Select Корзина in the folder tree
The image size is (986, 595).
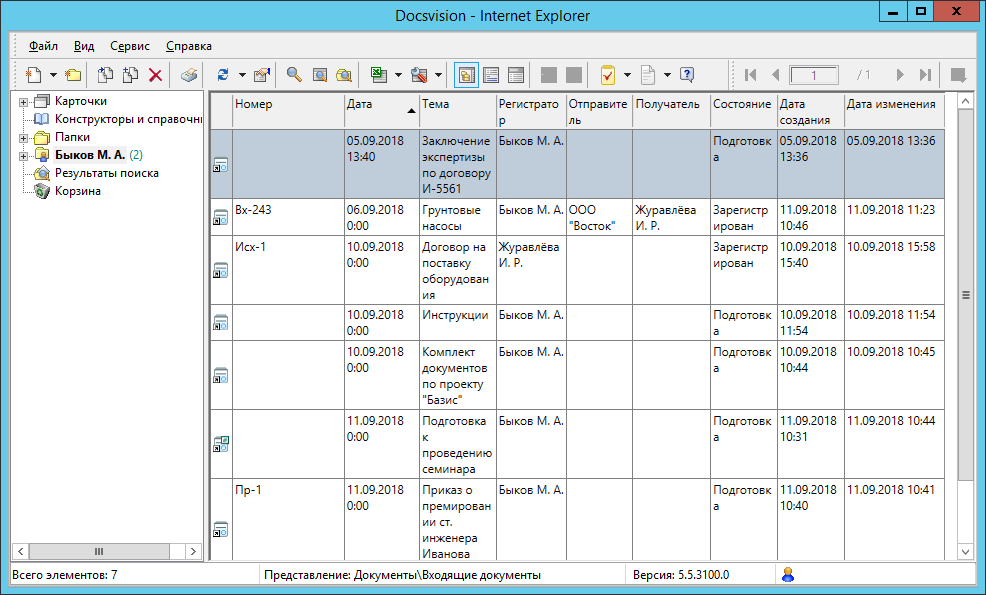[77, 191]
